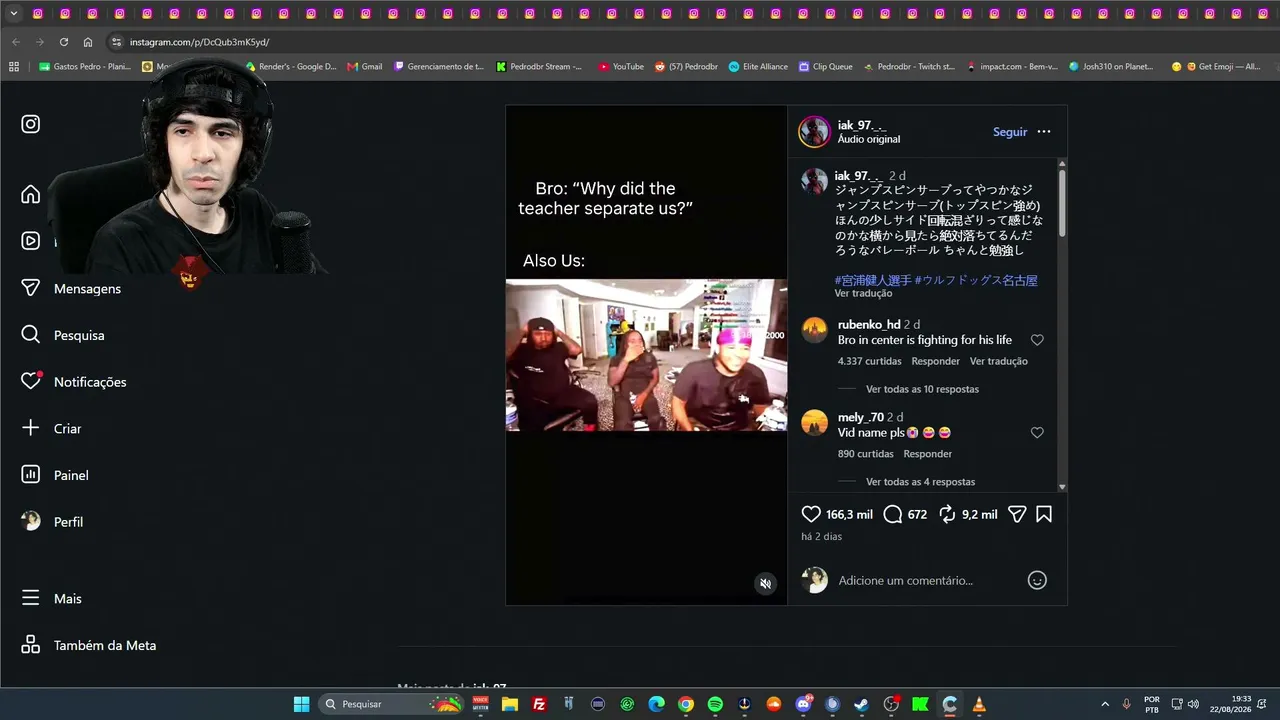This screenshot has width=1280, height=720.
Task: Open the Elite Alliance bookmark
Action: point(758,66)
